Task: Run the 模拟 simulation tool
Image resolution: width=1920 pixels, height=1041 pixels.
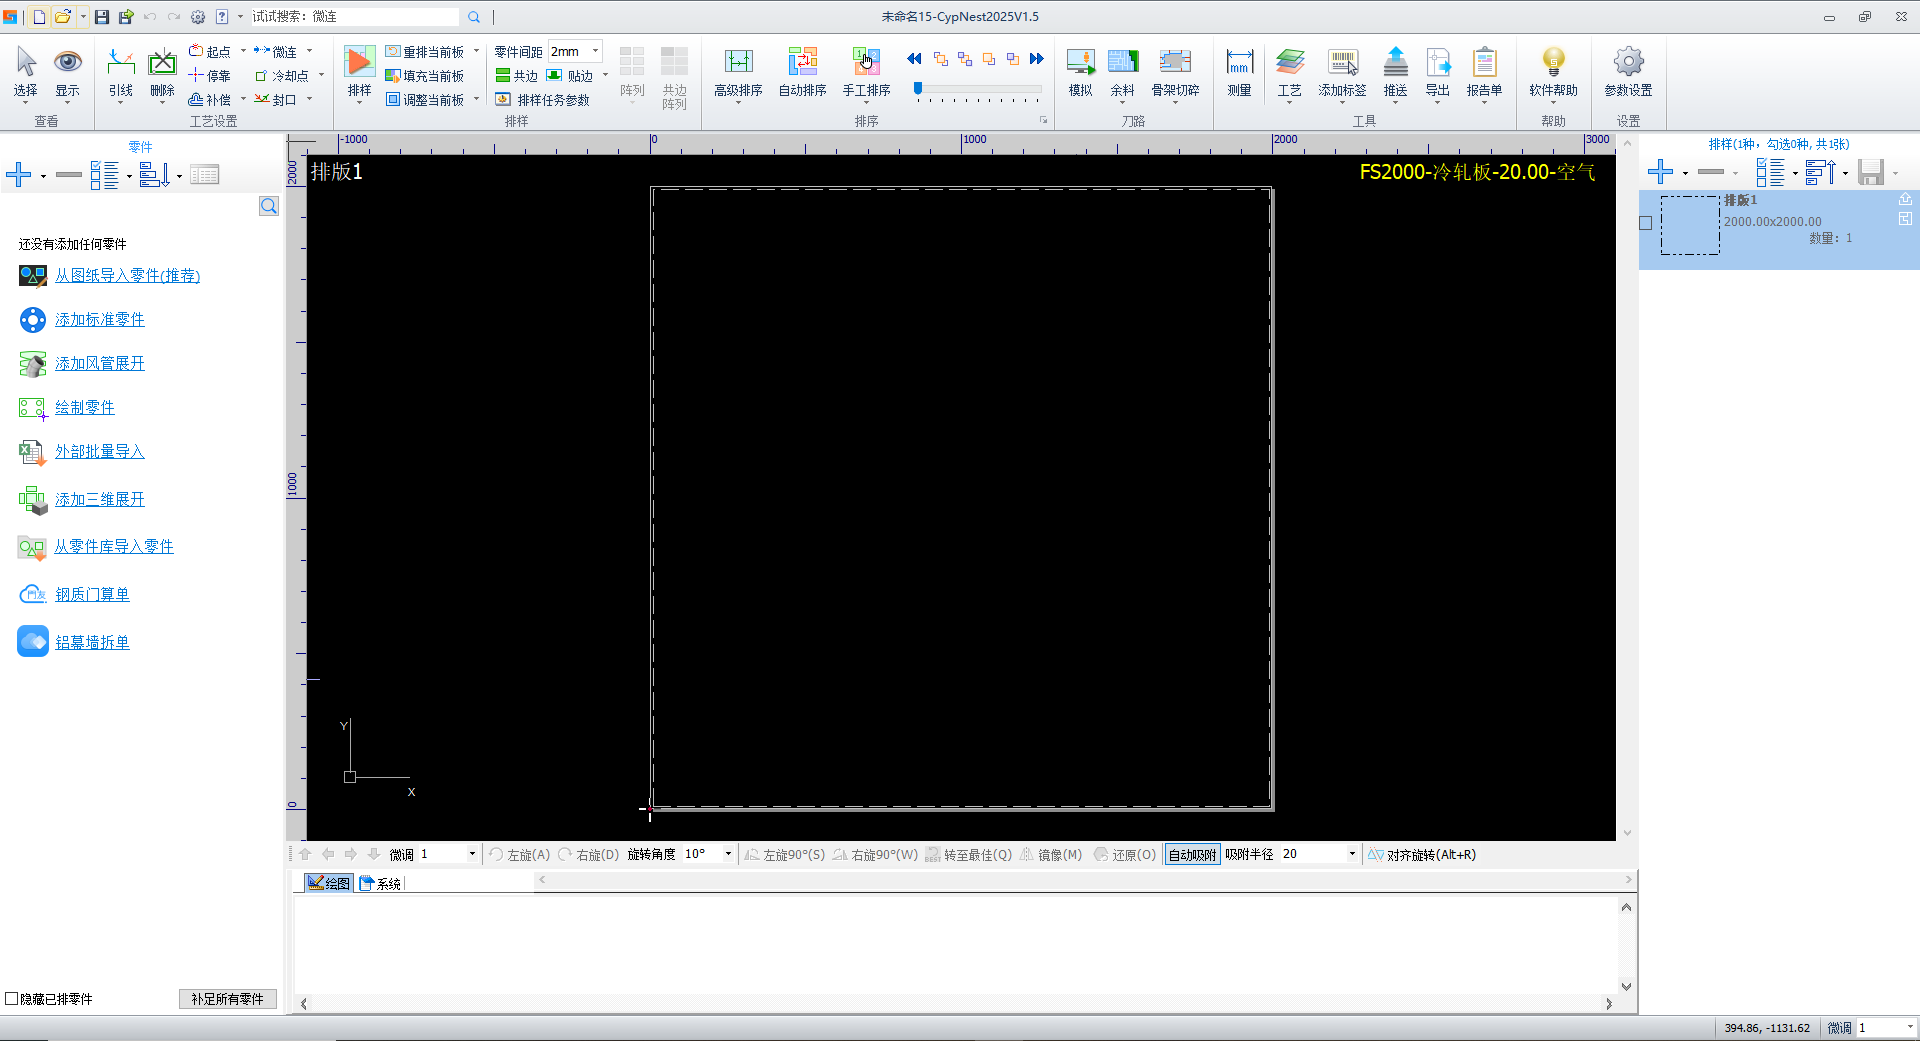Action: pos(1080,72)
